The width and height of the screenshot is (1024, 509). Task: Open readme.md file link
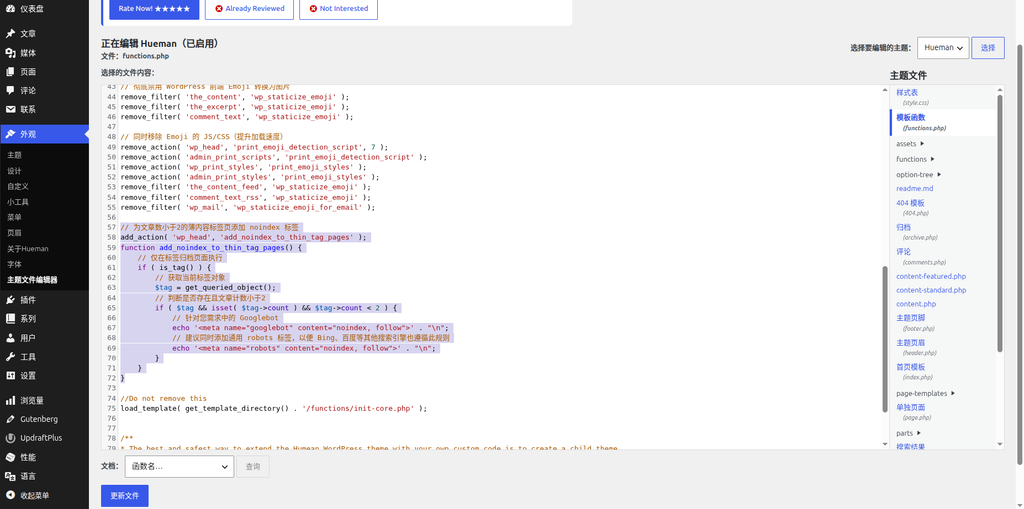[x=914, y=188]
